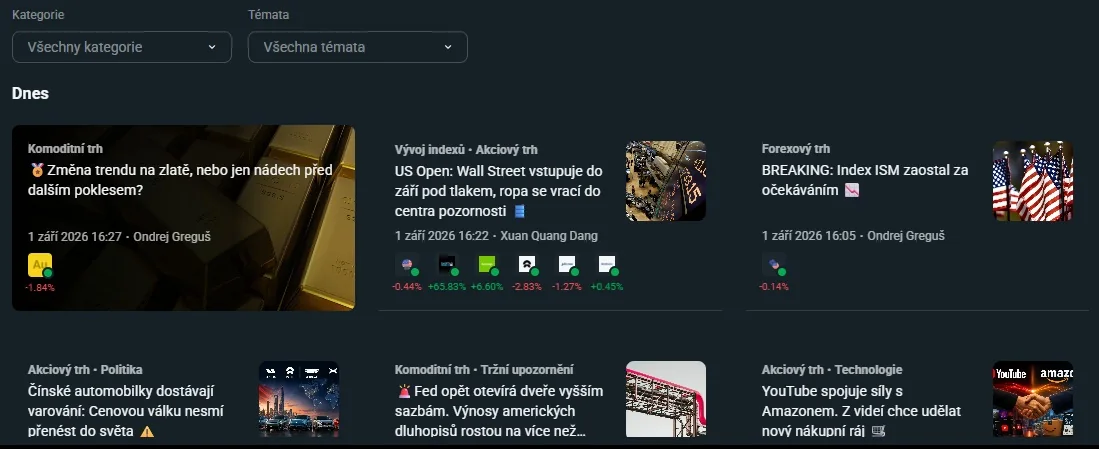Viewport: 1099px width, 449px height.
Task: Click Komoditní trh label on gold card
Action: [x=65, y=148]
